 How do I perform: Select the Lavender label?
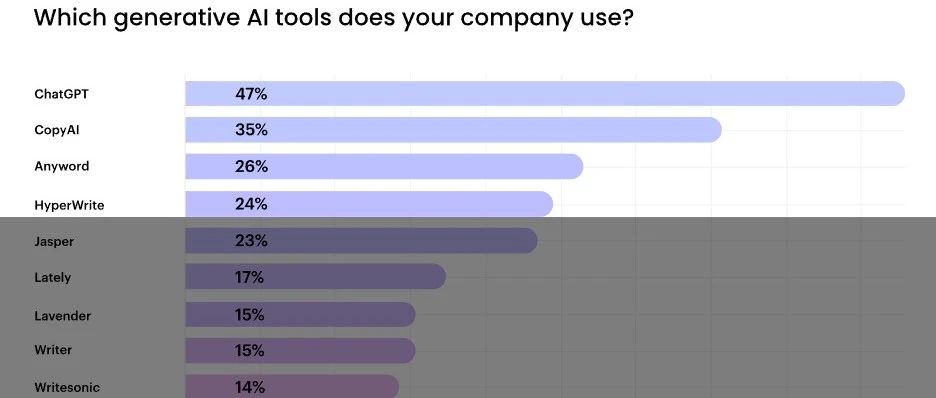point(63,316)
